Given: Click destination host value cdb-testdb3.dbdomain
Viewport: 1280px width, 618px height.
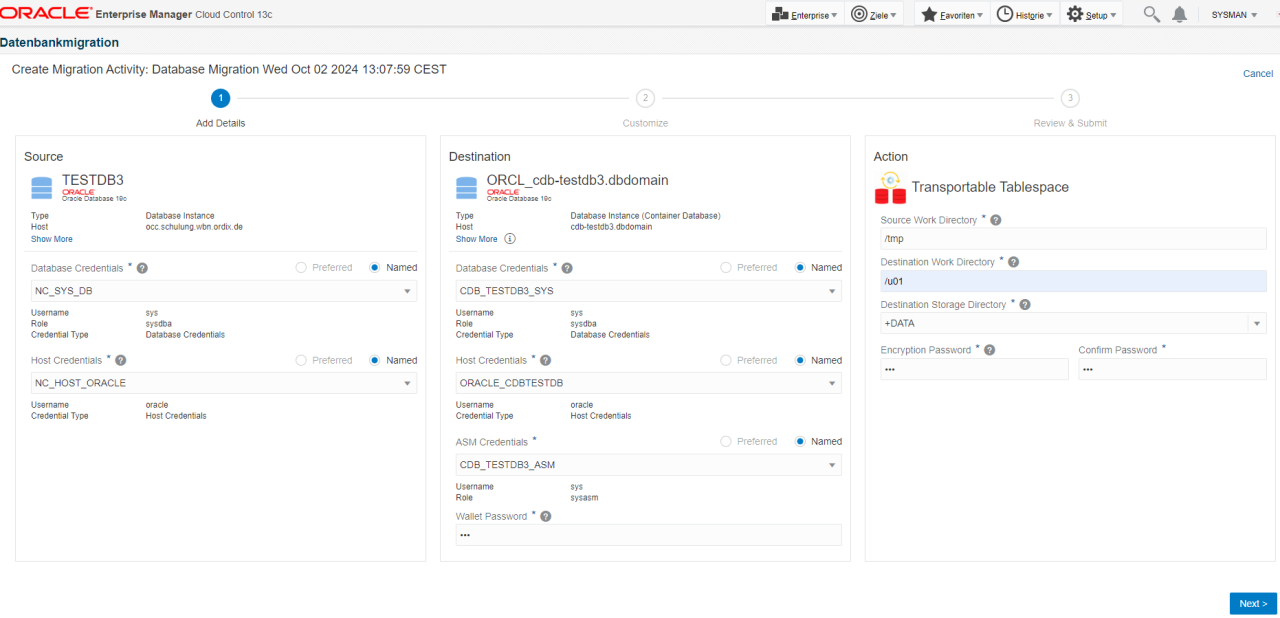Looking at the screenshot, I should point(611,227).
